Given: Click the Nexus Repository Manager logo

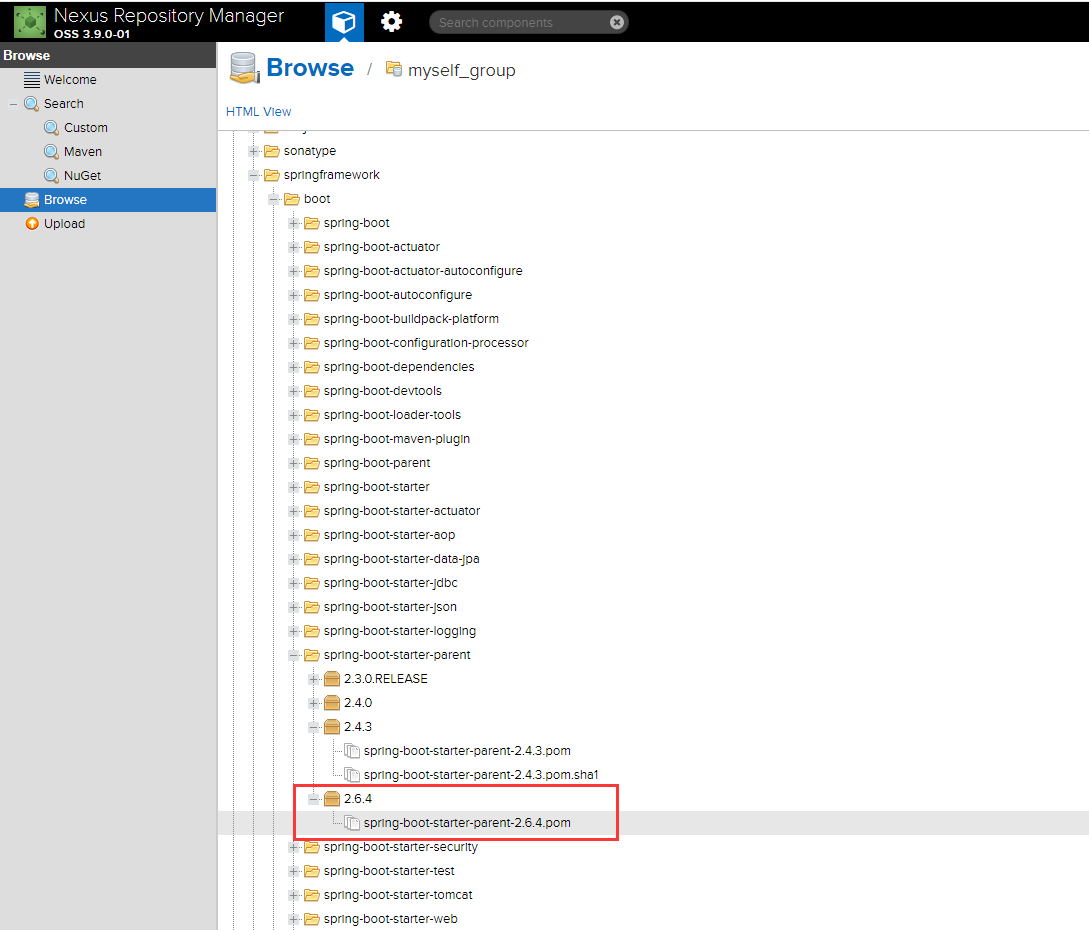Looking at the screenshot, I should coord(30,22).
